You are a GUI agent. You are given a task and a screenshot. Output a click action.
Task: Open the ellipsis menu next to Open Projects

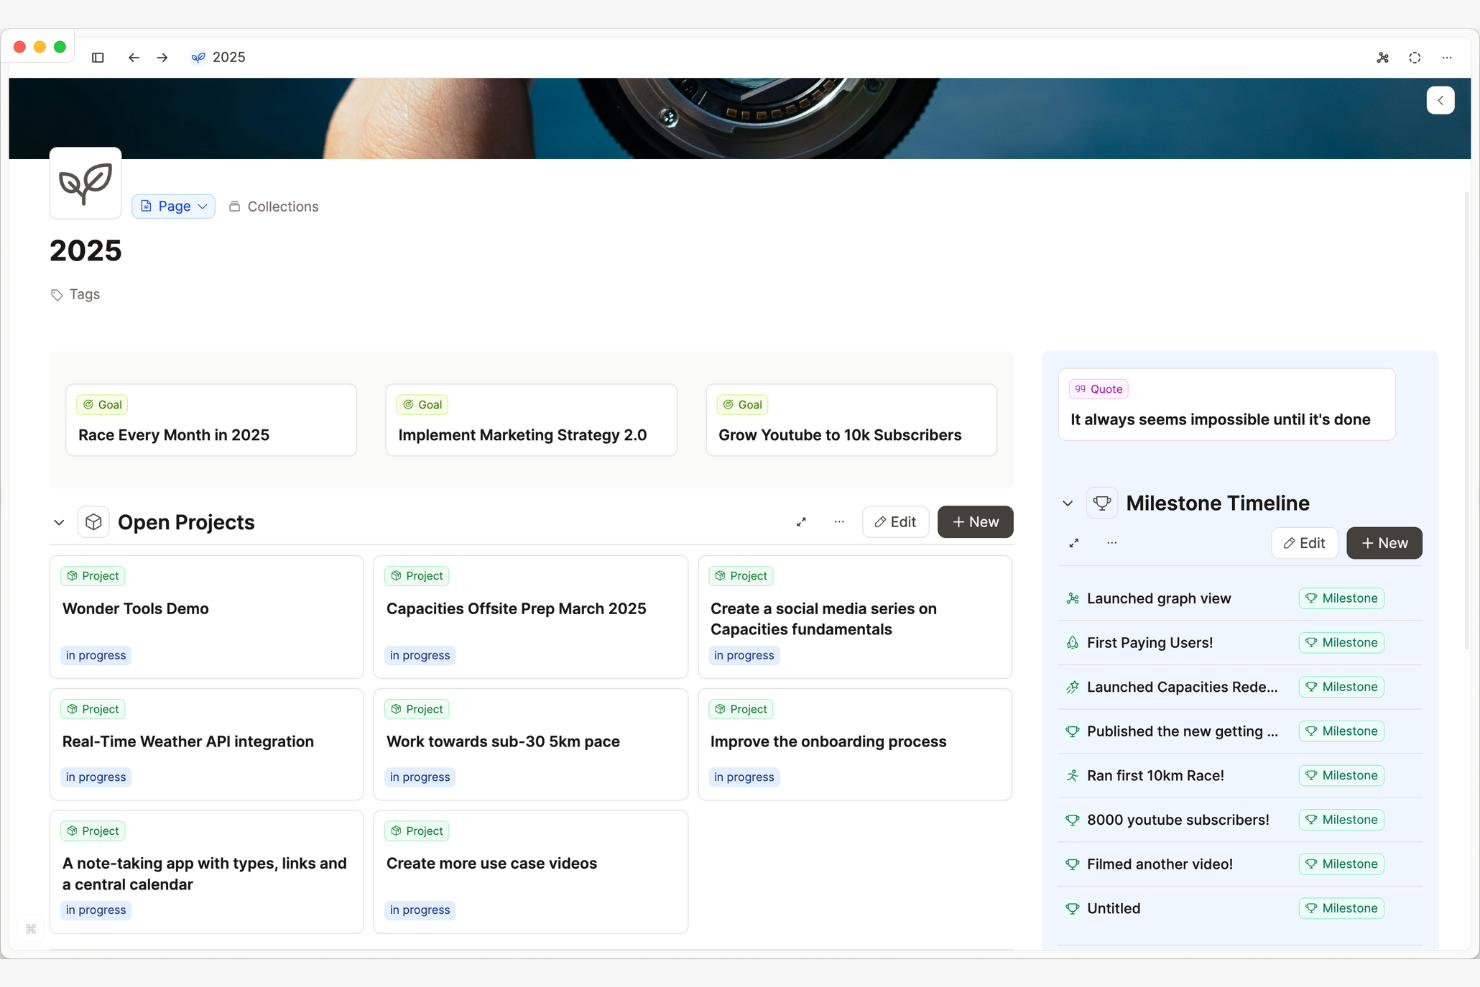pos(839,521)
